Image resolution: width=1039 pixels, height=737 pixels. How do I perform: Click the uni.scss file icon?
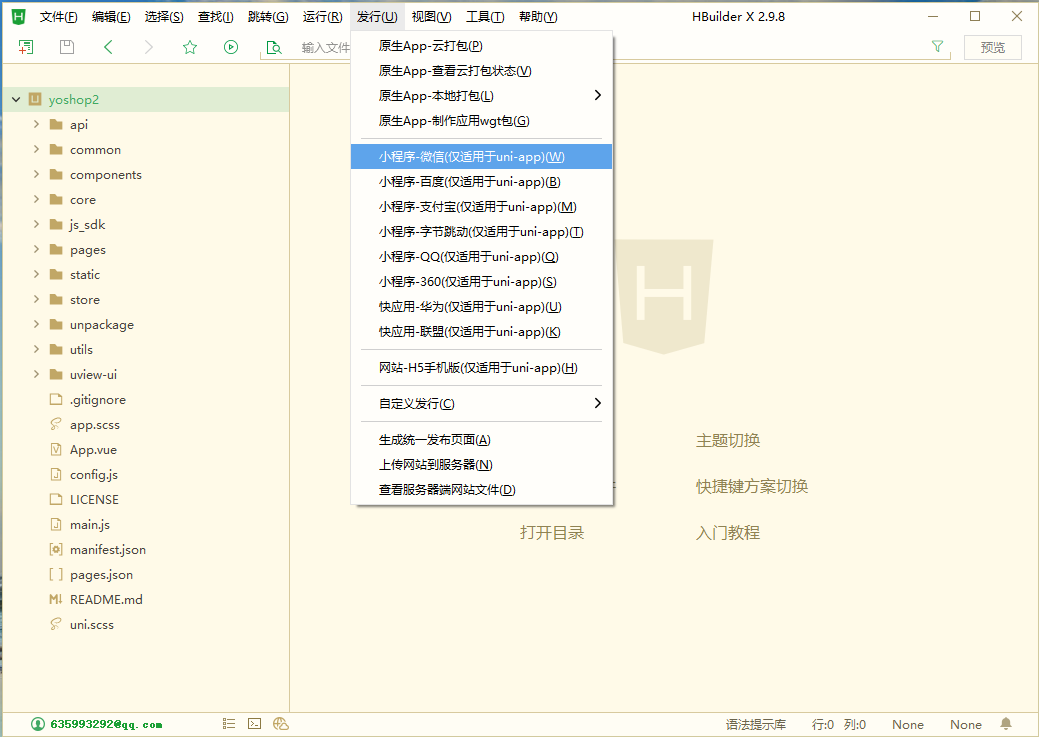tap(56, 624)
